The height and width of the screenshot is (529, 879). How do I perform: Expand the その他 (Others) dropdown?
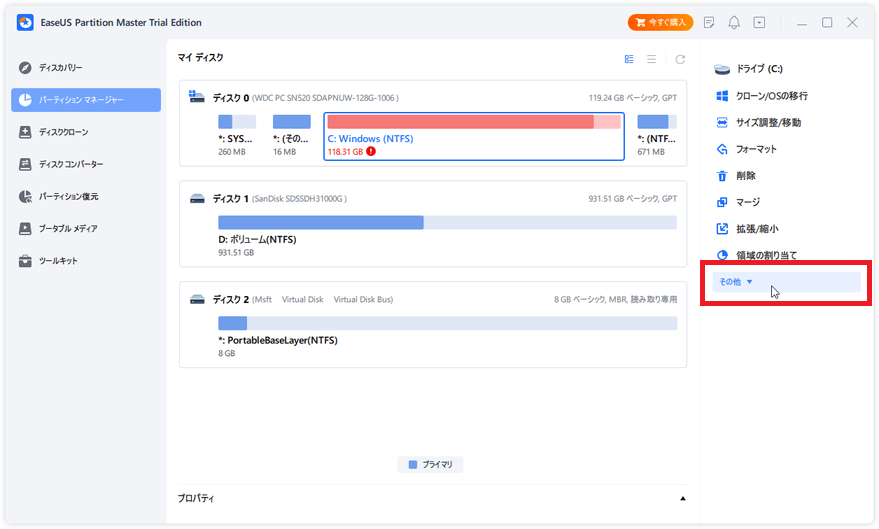tap(736, 282)
